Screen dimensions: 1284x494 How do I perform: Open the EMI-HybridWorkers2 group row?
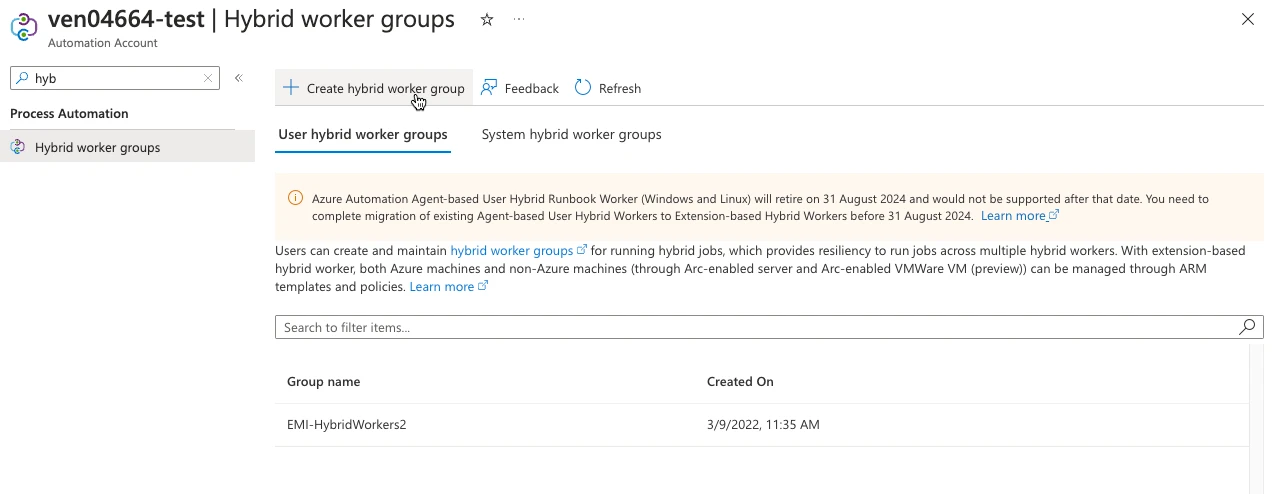pyautogui.click(x=347, y=425)
